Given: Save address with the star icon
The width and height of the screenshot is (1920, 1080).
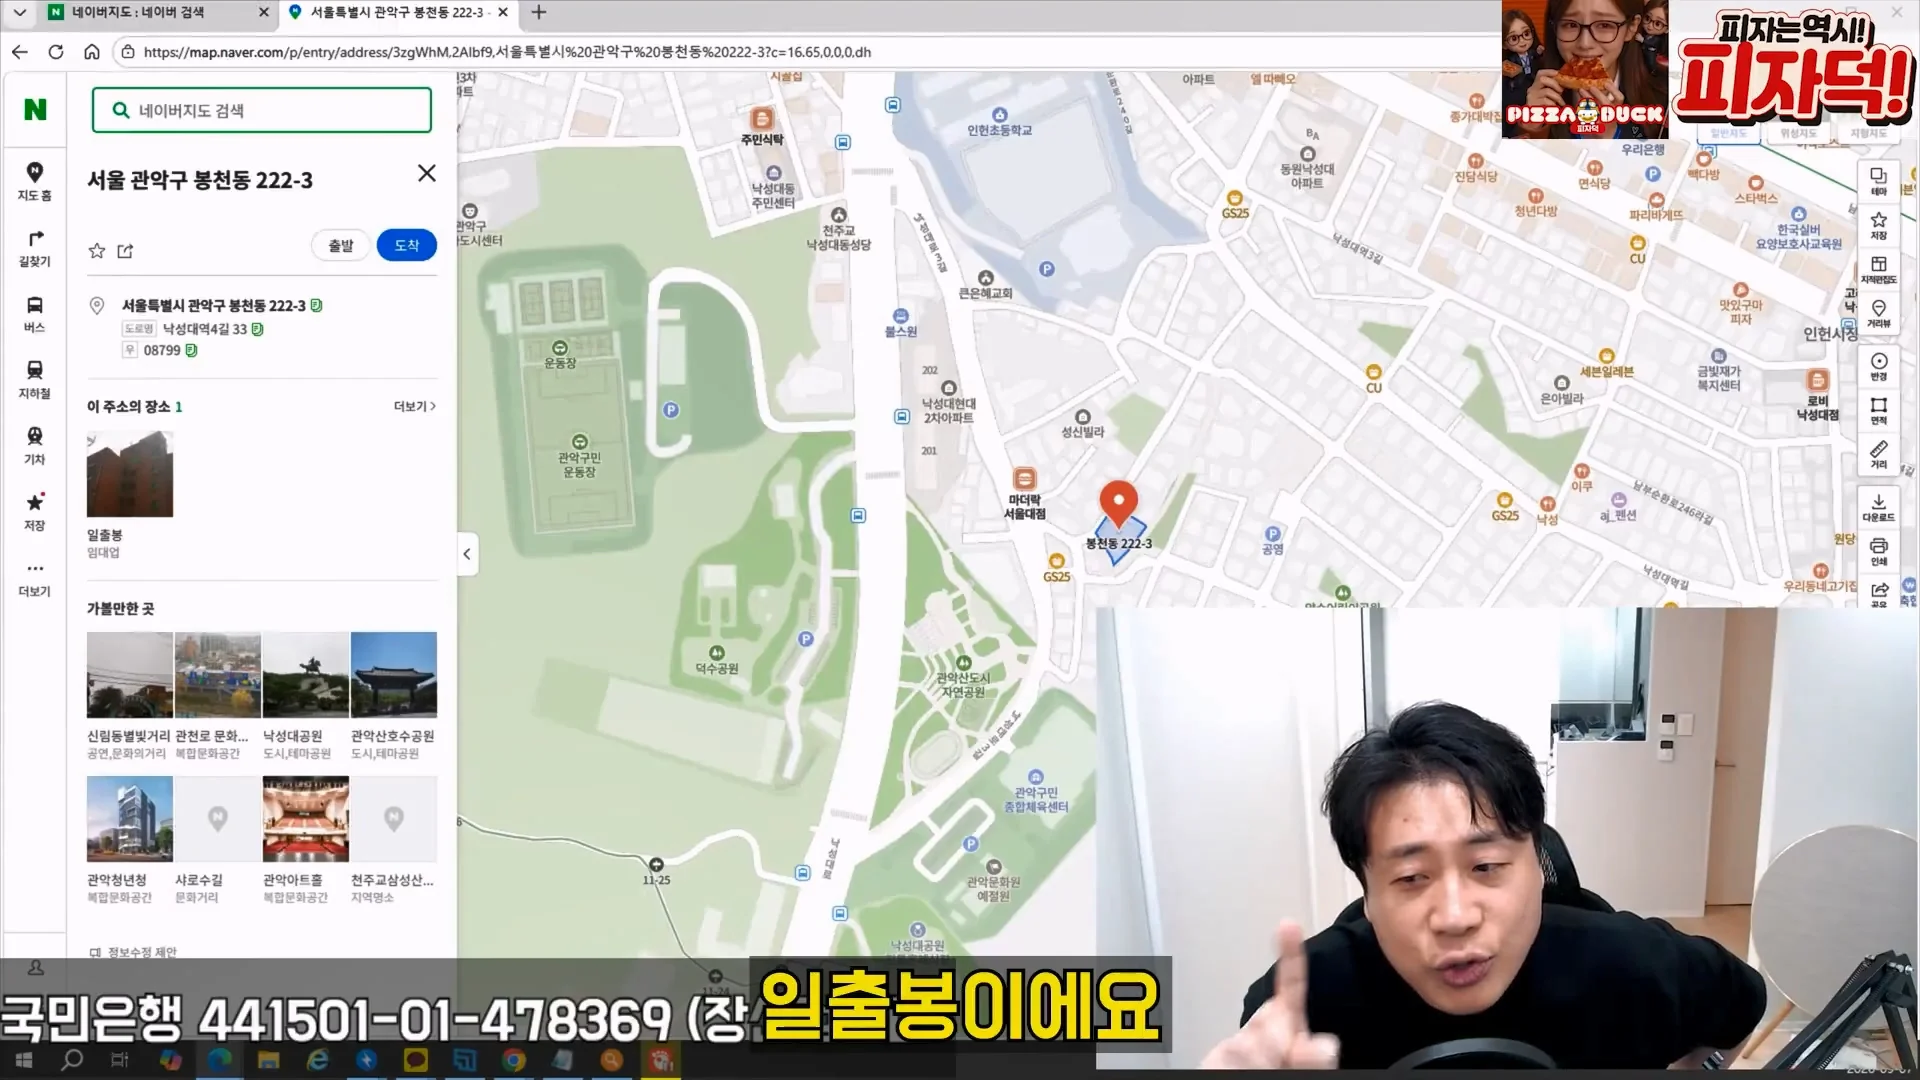Looking at the screenshot, I should (97, 251).
